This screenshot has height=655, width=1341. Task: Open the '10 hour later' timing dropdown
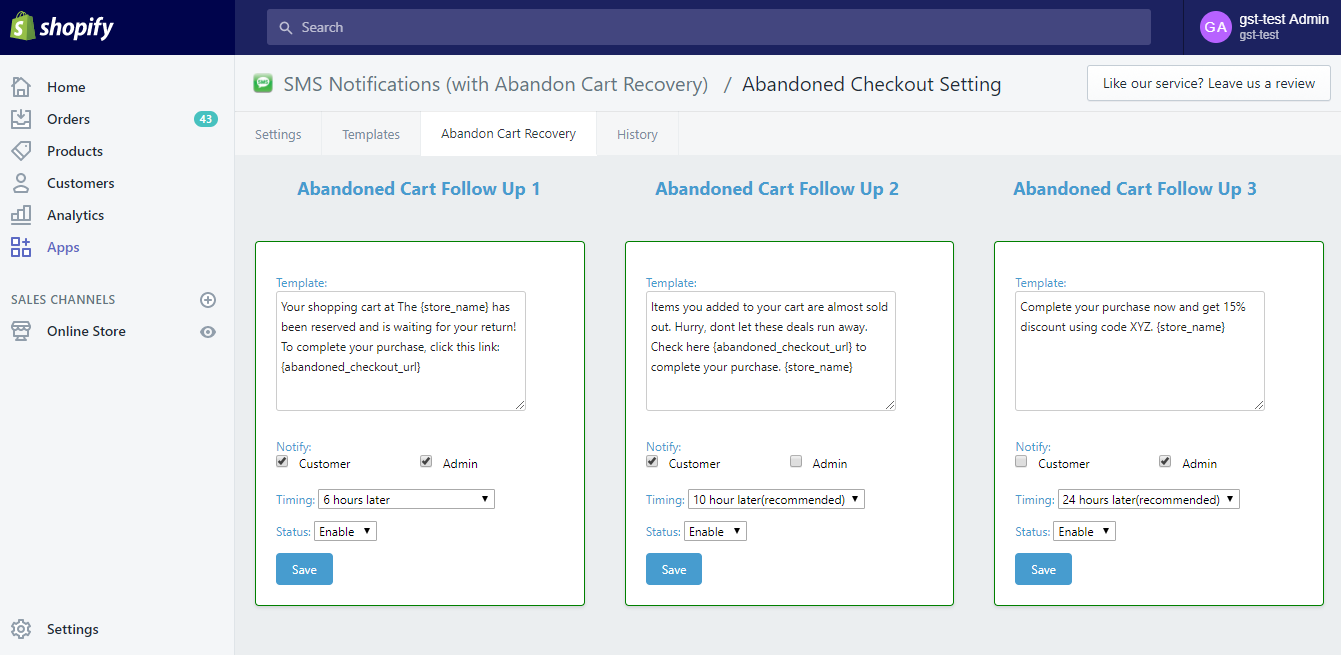[x=776, y=500]
